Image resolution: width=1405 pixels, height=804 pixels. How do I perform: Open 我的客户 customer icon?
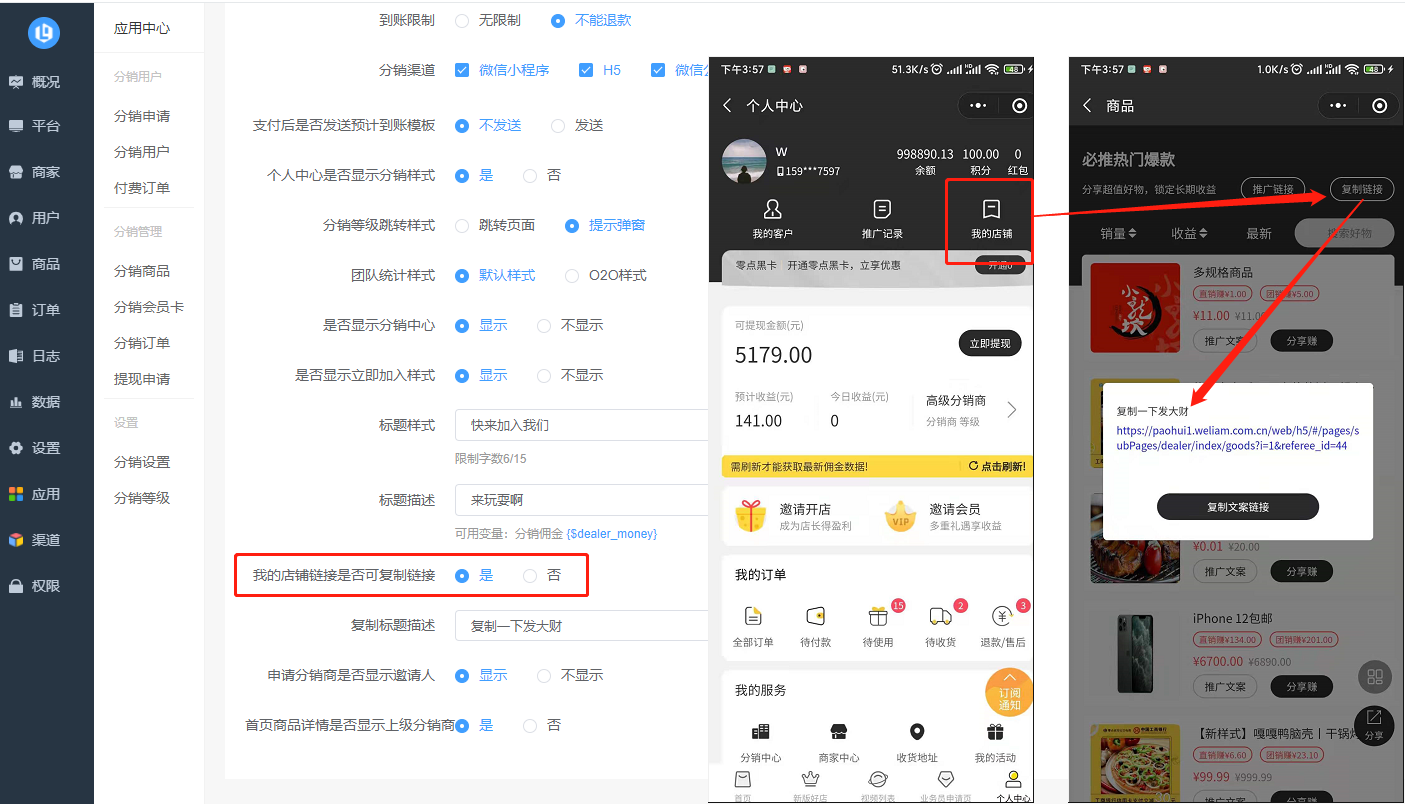(772, 209)
